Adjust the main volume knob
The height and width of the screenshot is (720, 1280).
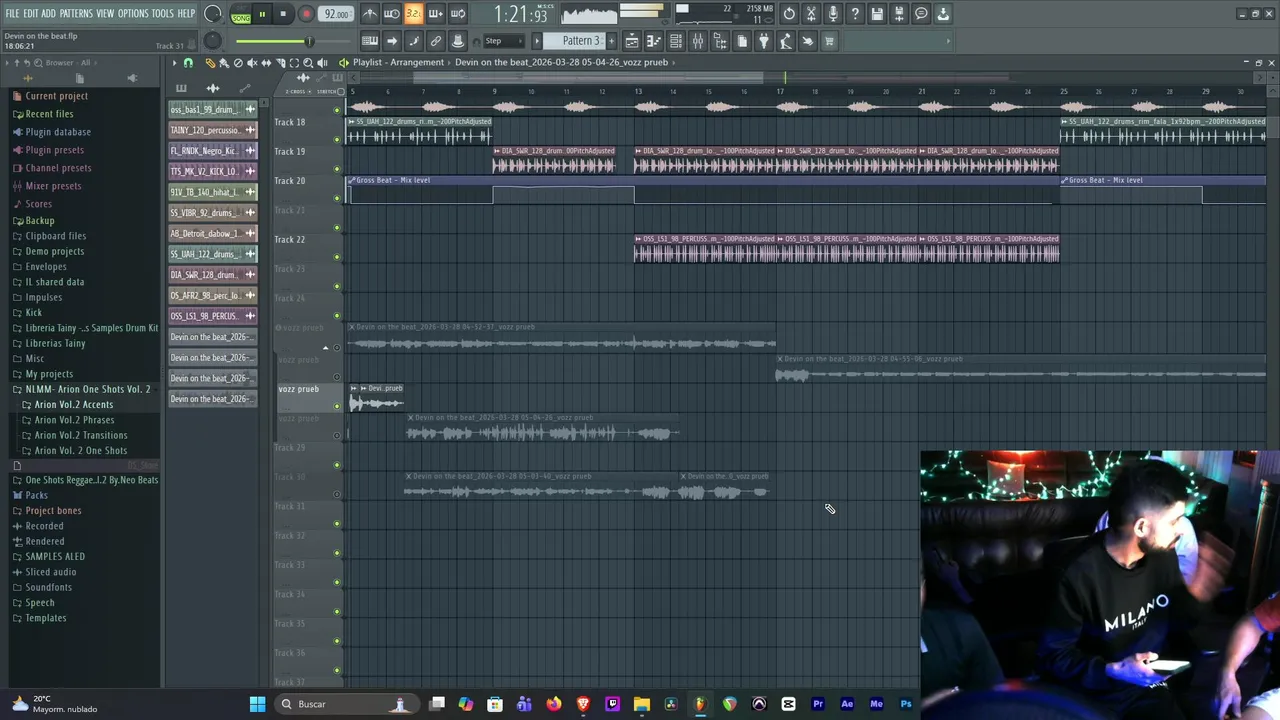point(213,14)
